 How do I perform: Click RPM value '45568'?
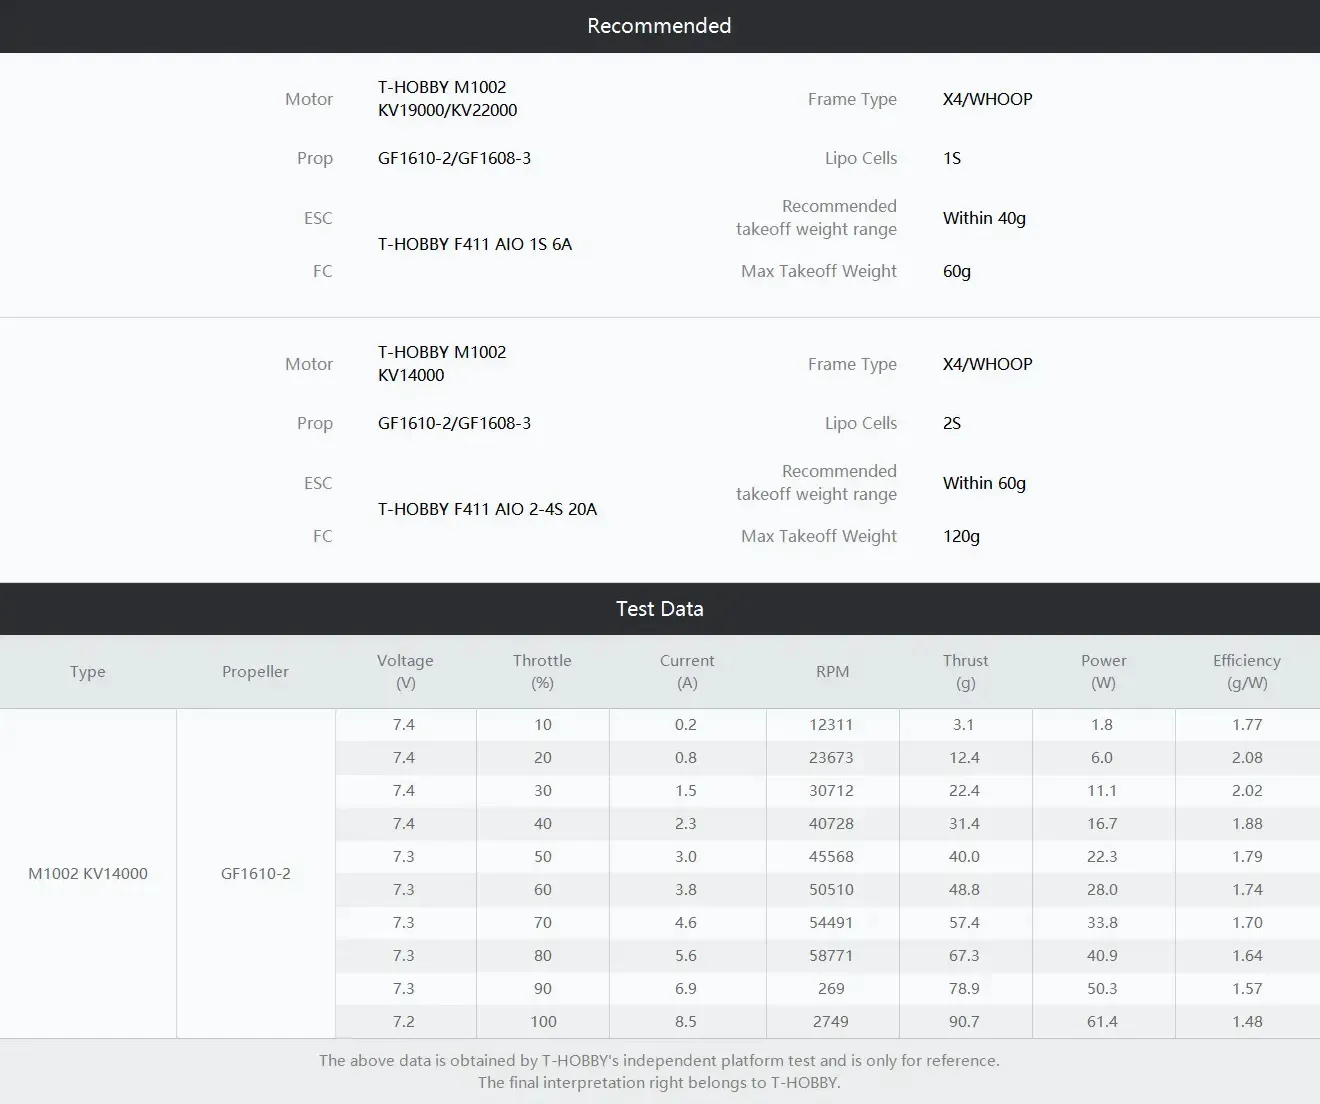click(x=832, y=857)
